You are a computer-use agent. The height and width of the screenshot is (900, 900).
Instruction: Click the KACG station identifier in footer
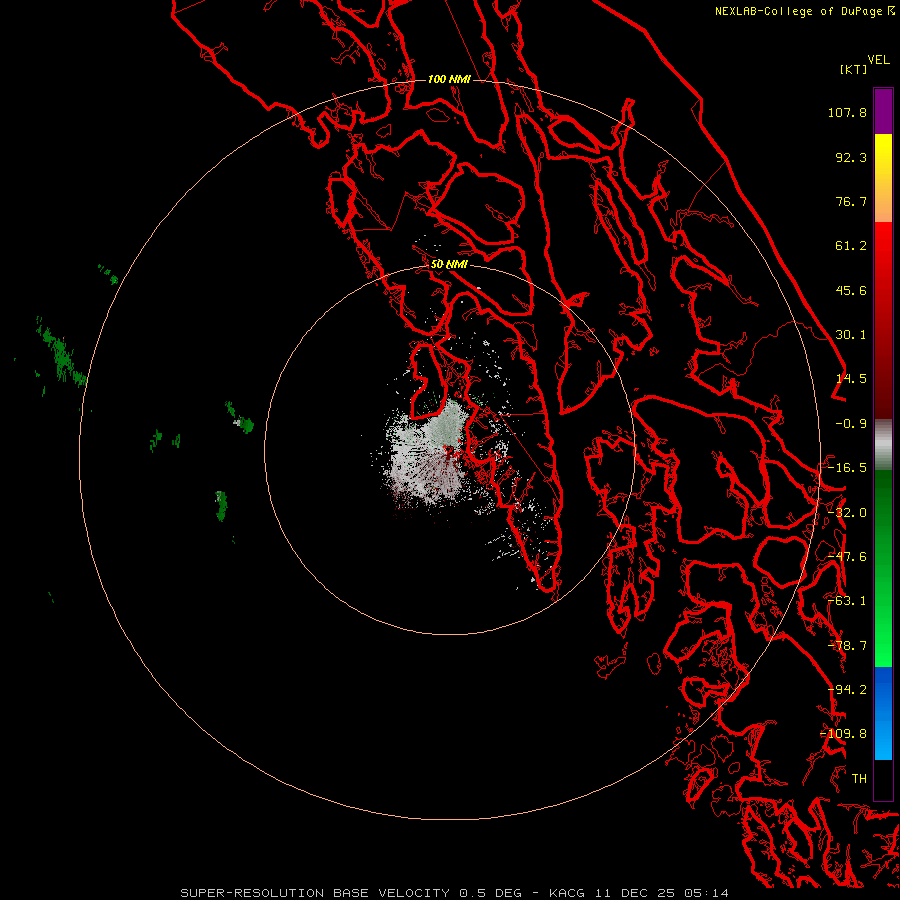[568, 893]
